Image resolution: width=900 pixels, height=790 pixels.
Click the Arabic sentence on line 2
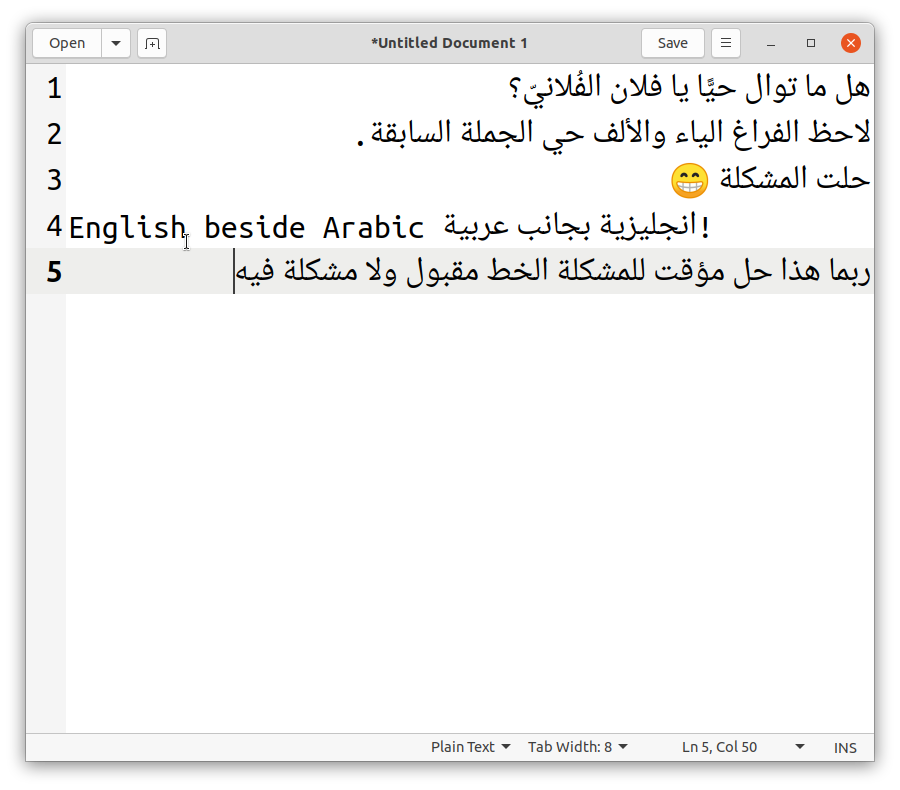coord(613,134)
